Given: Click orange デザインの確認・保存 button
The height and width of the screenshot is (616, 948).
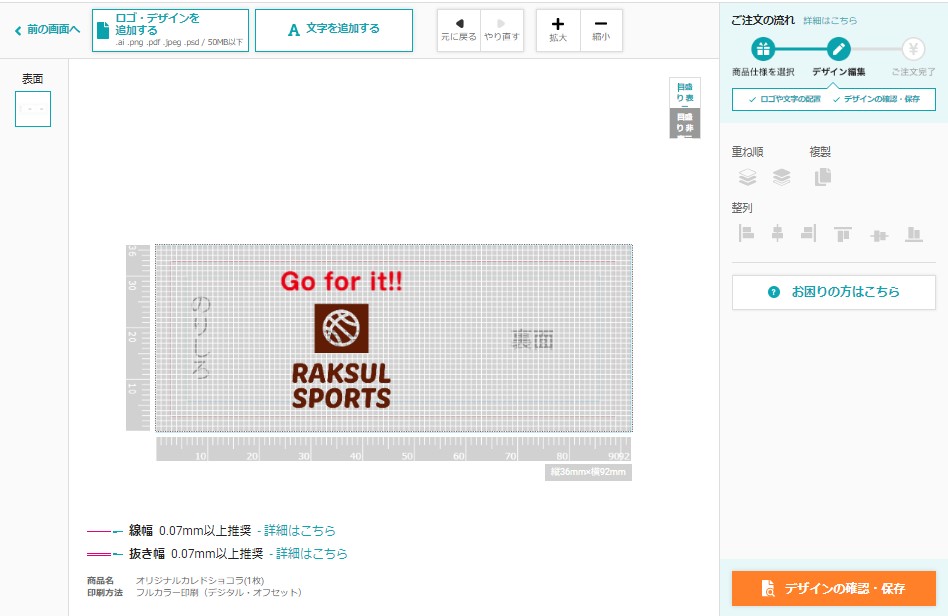Looking at the screenshot, I should [x=834, y=588].
